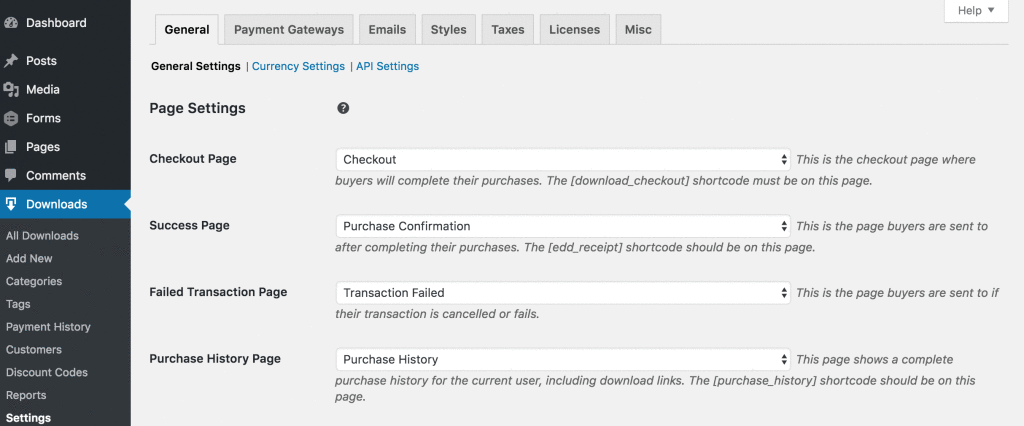Switch to the Emails tab
The image size is (1024, 426).
pos(386,30)
